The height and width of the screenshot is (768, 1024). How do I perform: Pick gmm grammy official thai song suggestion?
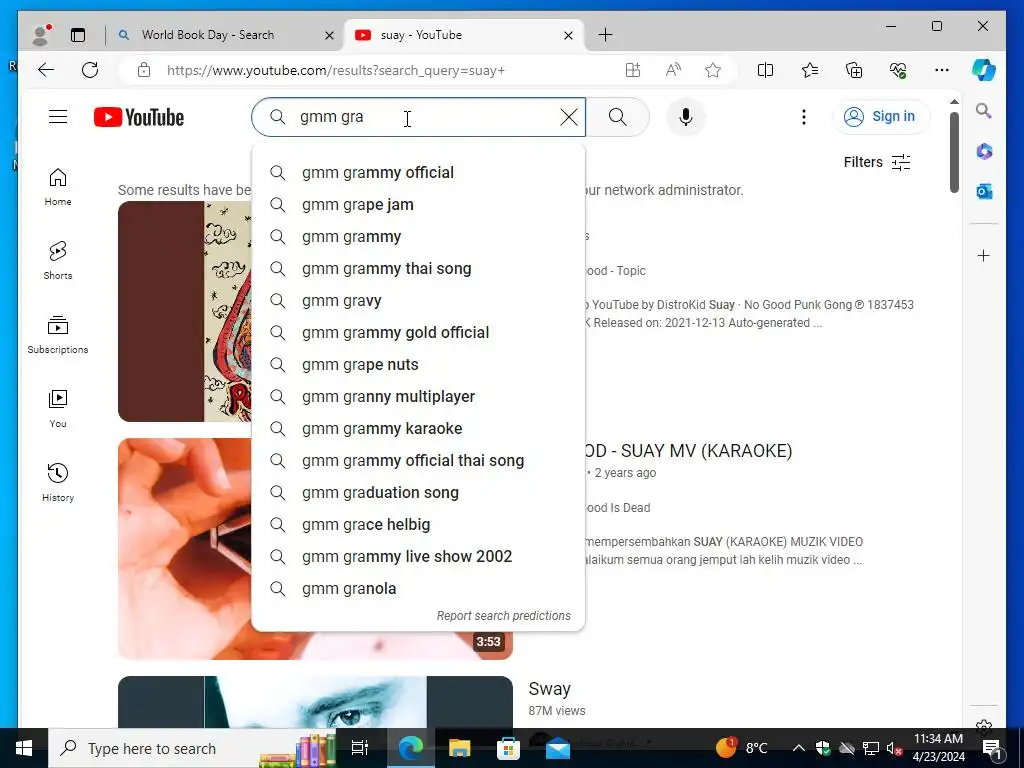[x=418, y=460]
